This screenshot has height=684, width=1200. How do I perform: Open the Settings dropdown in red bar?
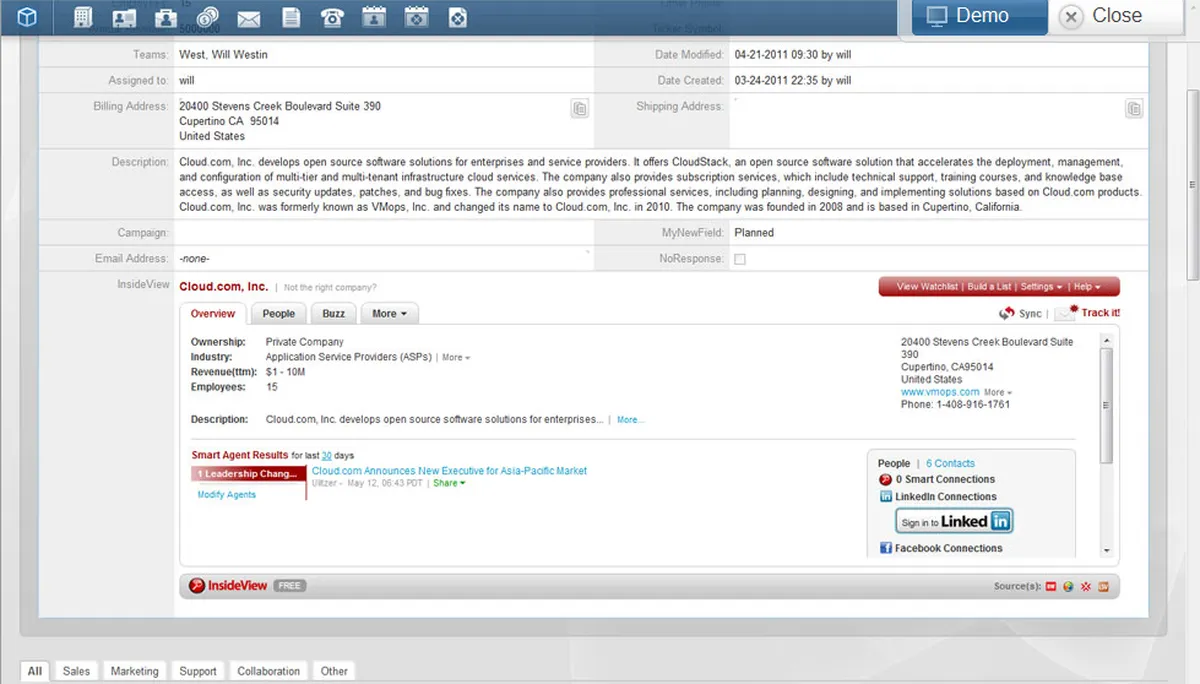1041,287
